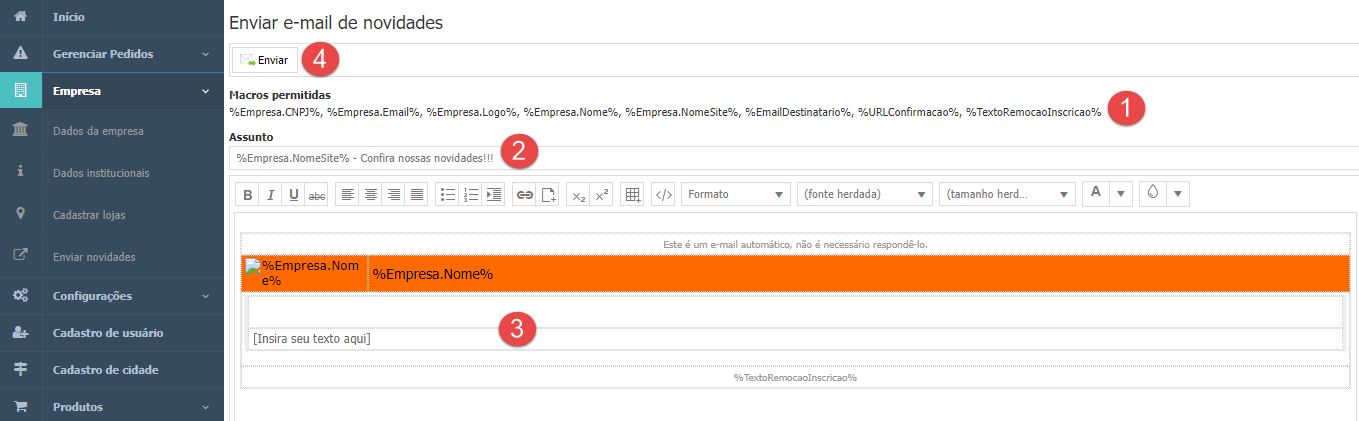
Task: Switch to HTML source view
Action: pyautogui.click(x=663, y=195)
